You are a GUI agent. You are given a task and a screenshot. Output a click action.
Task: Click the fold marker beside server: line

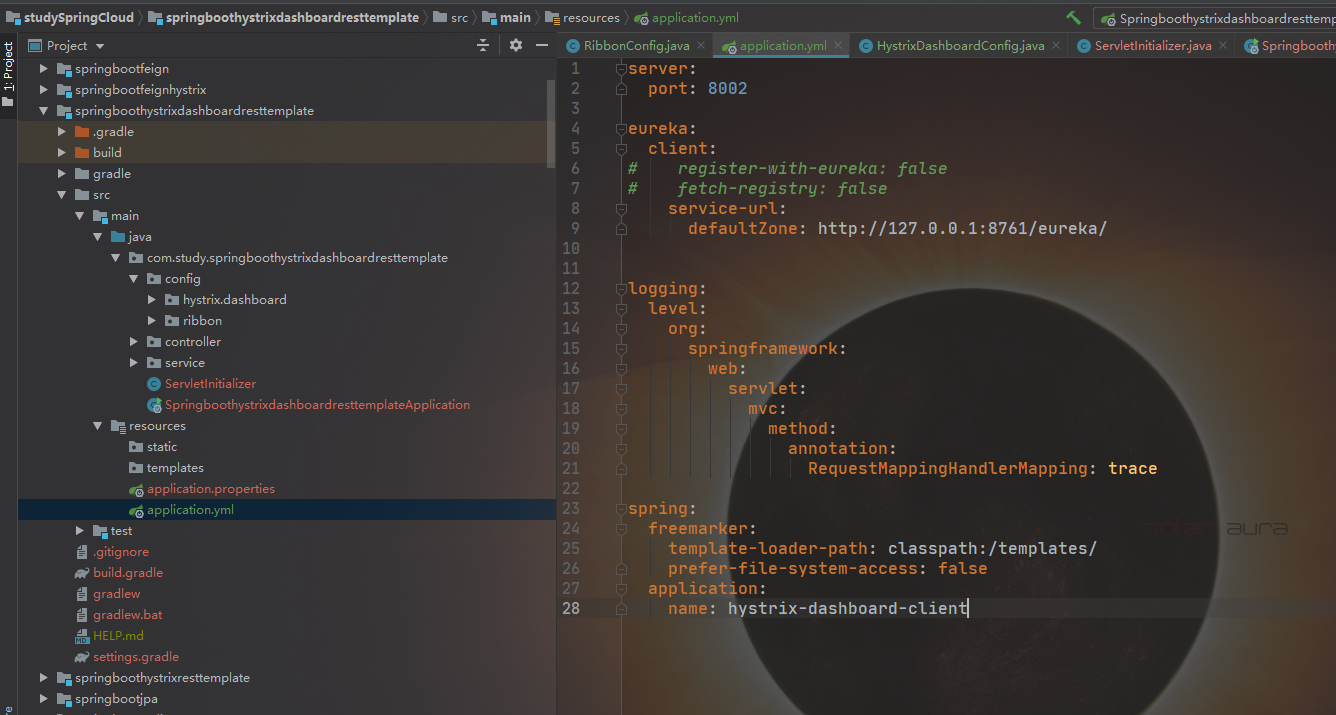click(x=621, y=69)
